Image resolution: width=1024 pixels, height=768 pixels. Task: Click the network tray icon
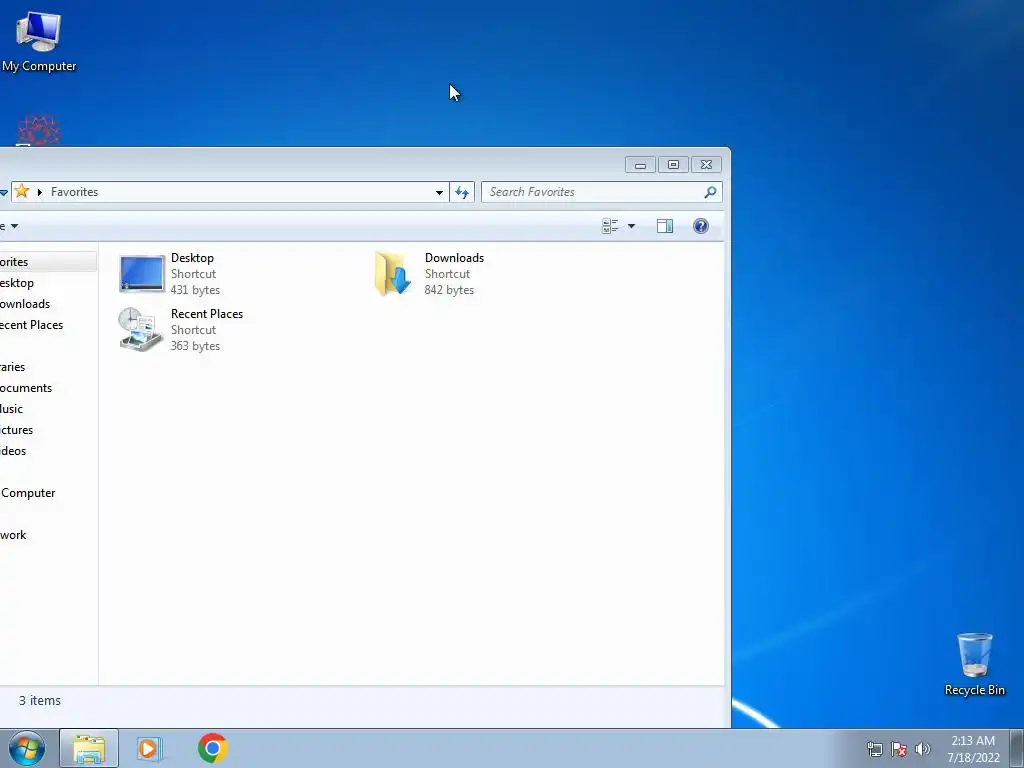point(874,749)
